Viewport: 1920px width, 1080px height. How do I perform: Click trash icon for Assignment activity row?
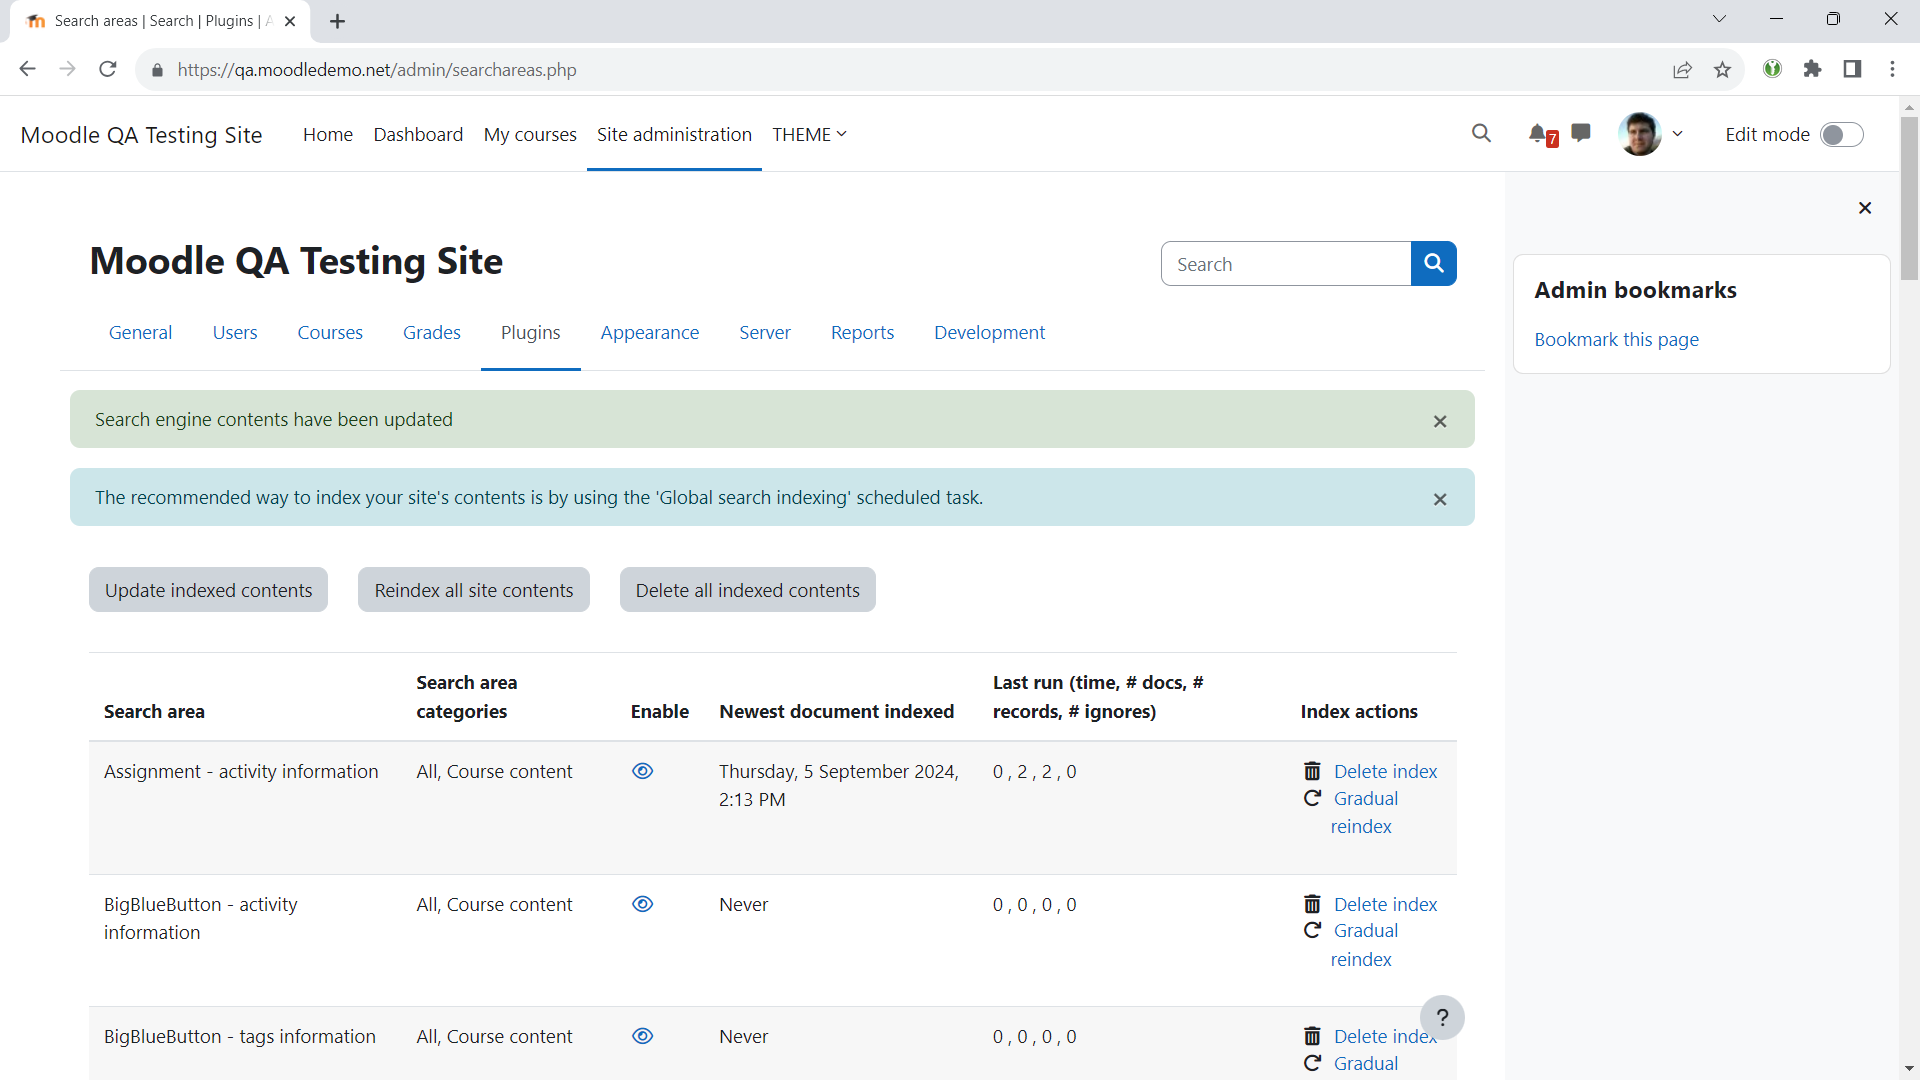1312,771
